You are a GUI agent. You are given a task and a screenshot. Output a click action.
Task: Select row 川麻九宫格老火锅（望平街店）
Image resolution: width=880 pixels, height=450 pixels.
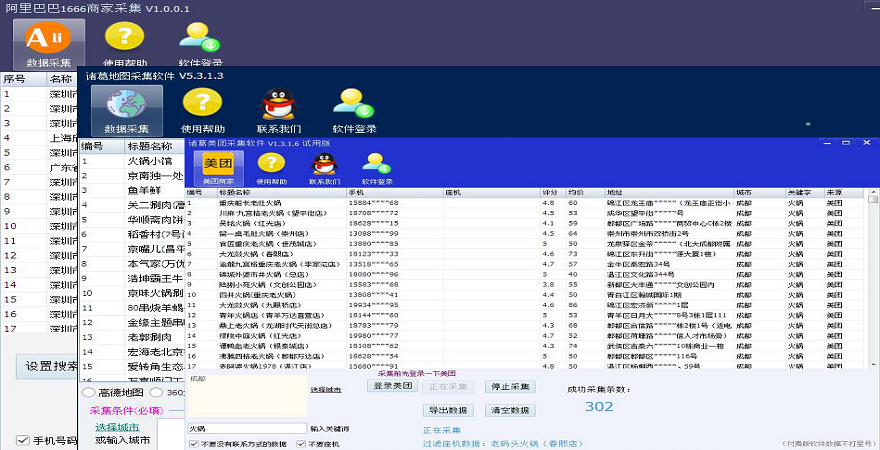[x=525, y=213]
